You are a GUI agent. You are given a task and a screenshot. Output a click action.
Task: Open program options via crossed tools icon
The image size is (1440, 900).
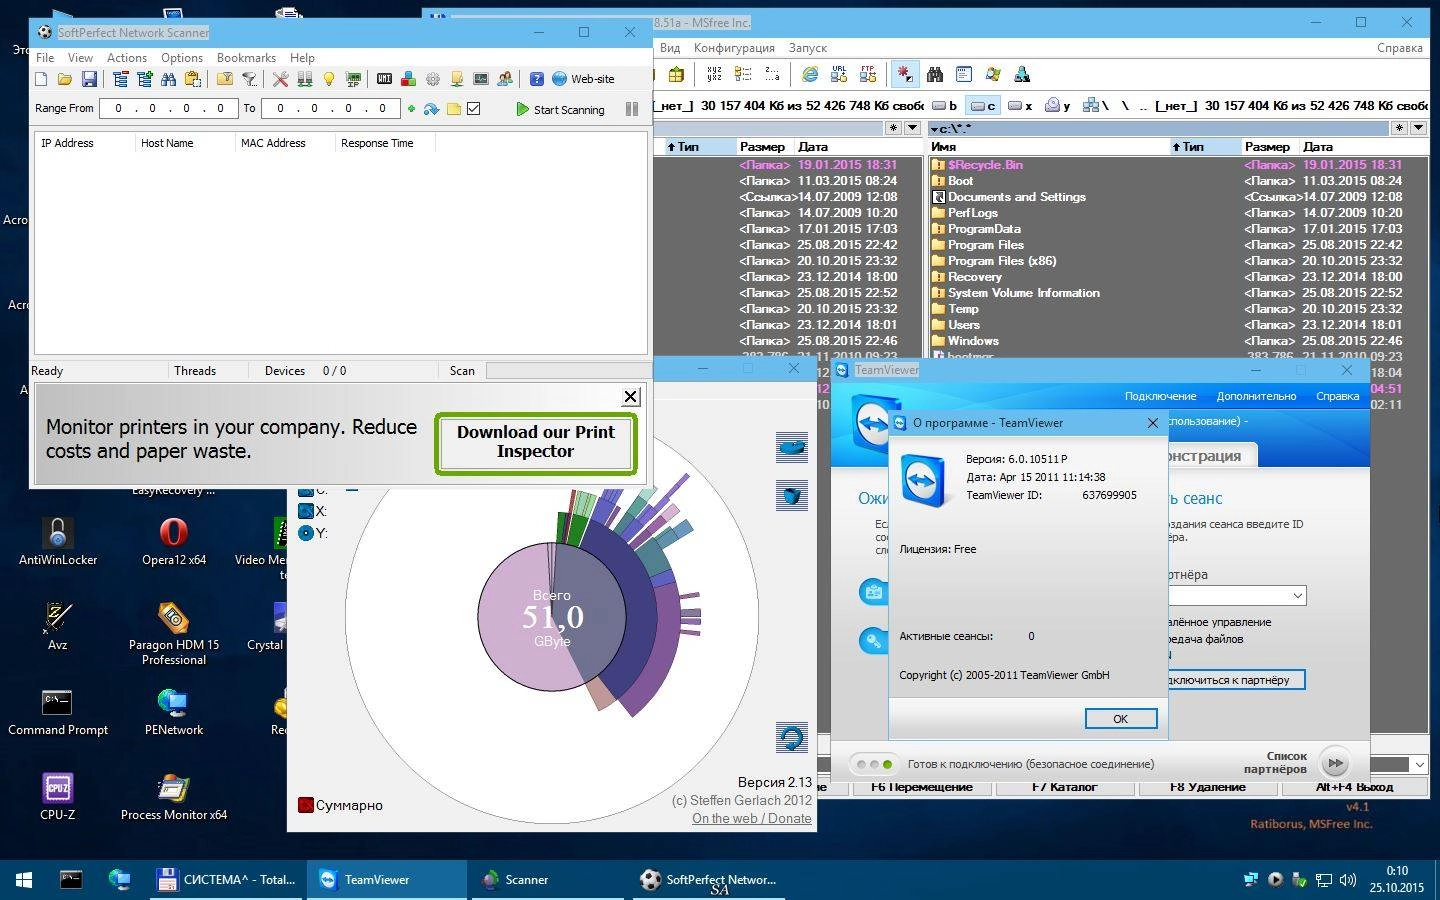pyautogui.click(x=280, y=79)
